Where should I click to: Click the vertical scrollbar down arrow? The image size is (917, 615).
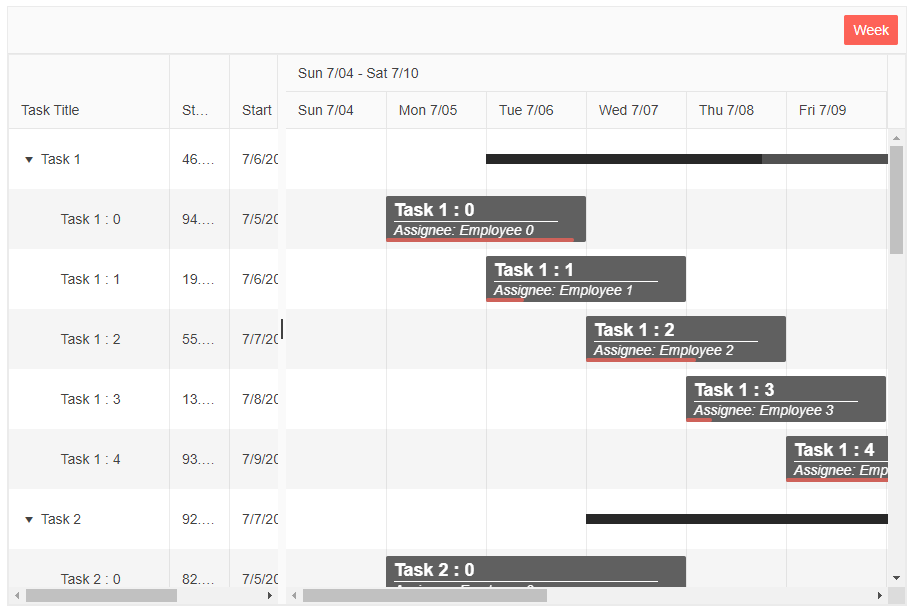[897, 577]
